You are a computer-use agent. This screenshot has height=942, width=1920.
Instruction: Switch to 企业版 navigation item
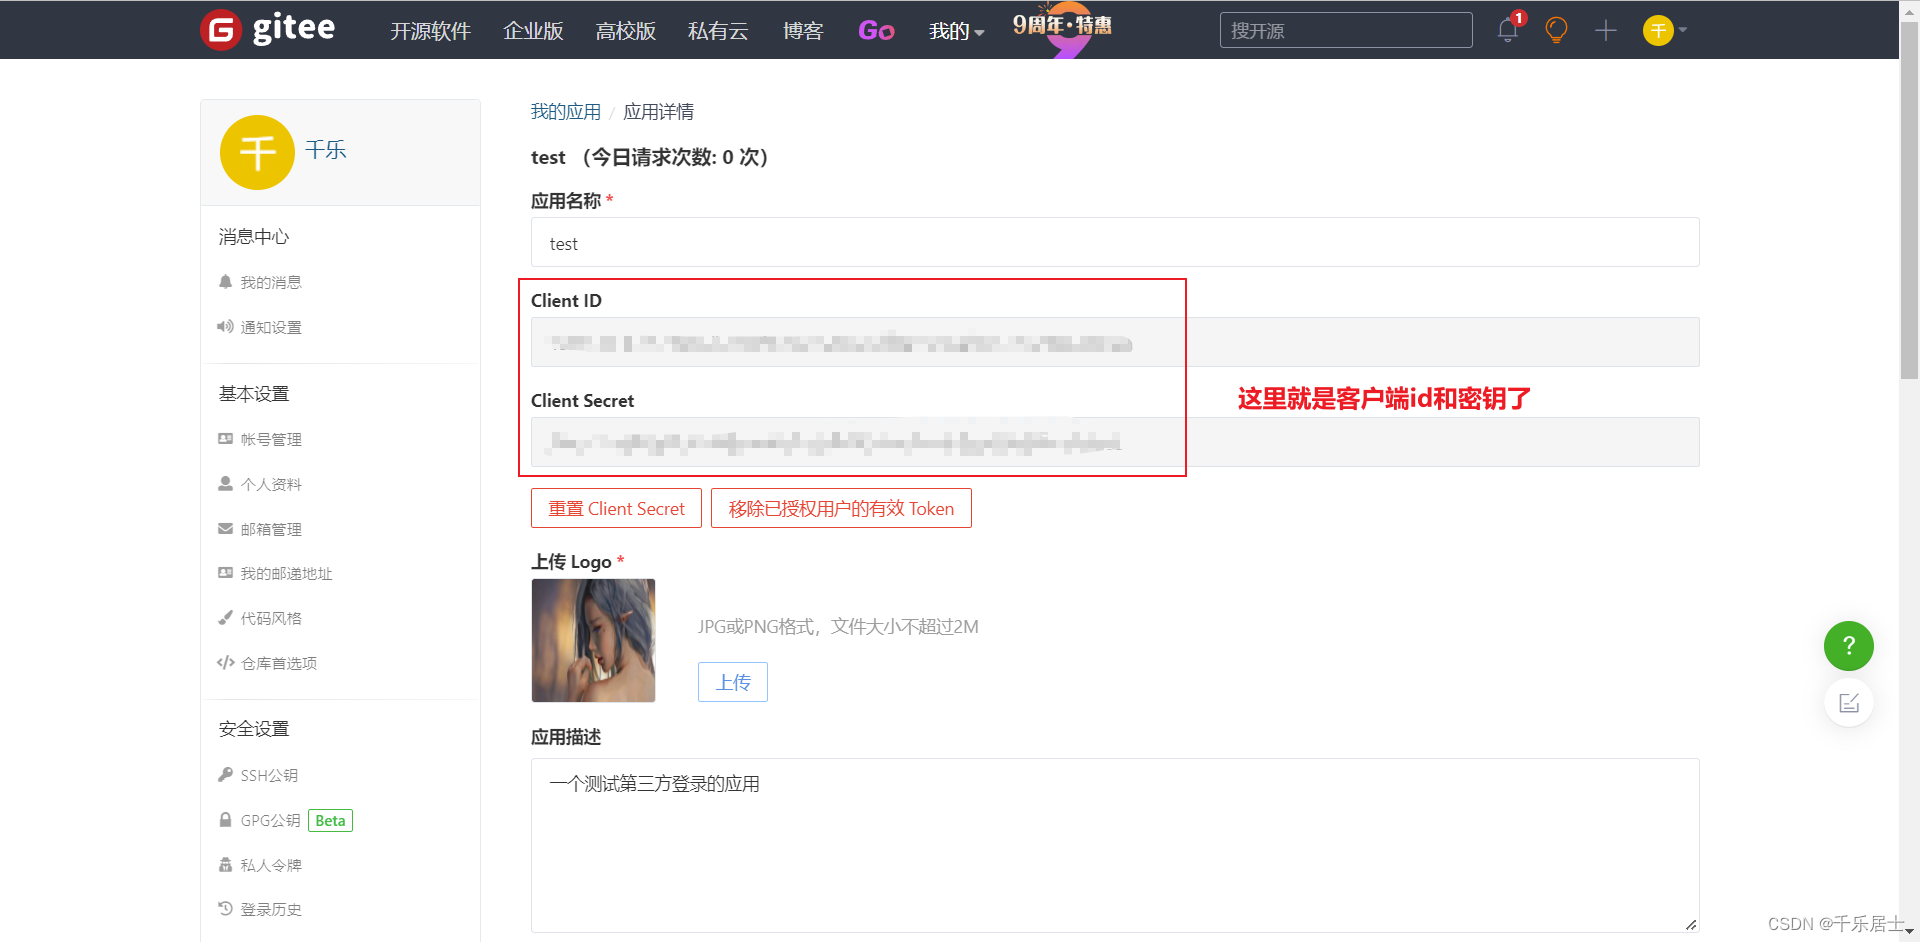pos(532,31)
